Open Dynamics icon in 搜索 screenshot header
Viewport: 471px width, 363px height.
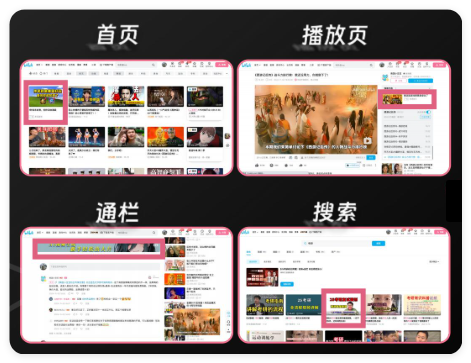point(409,232)
